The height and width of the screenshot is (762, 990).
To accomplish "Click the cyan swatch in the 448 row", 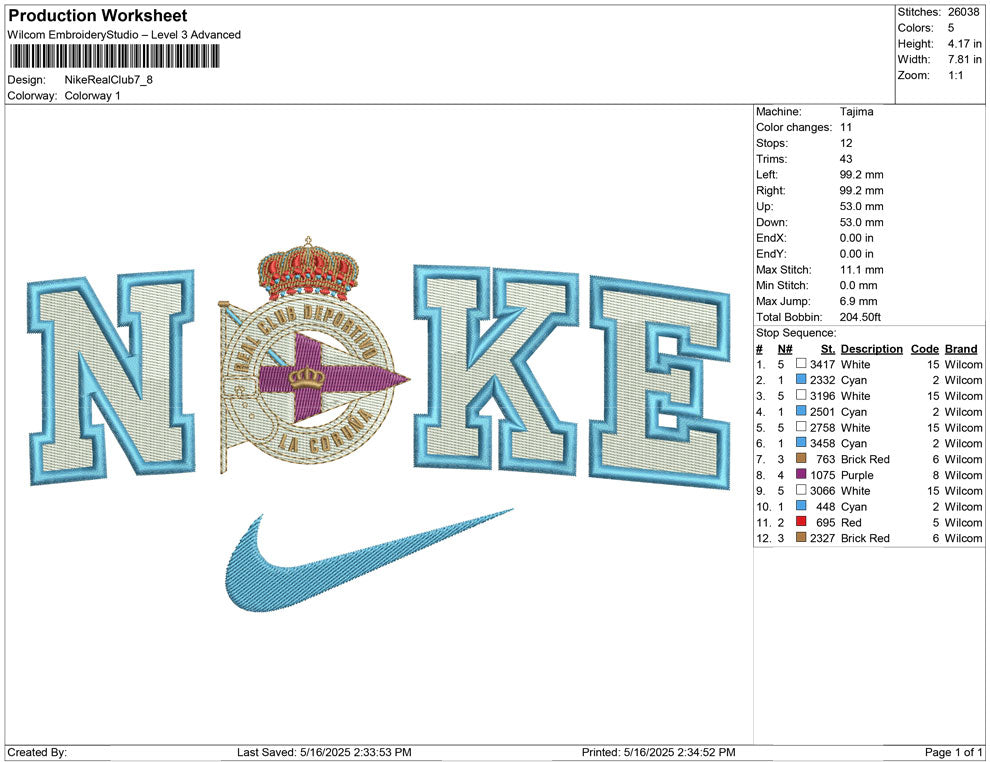I will click(x=801, y=506).
